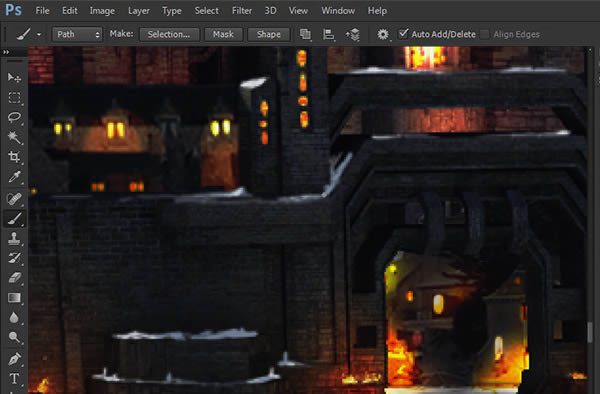The height and width of the screenshot is (394, 600).
Task: Open the 3D menu
Action: click(271, 11)
